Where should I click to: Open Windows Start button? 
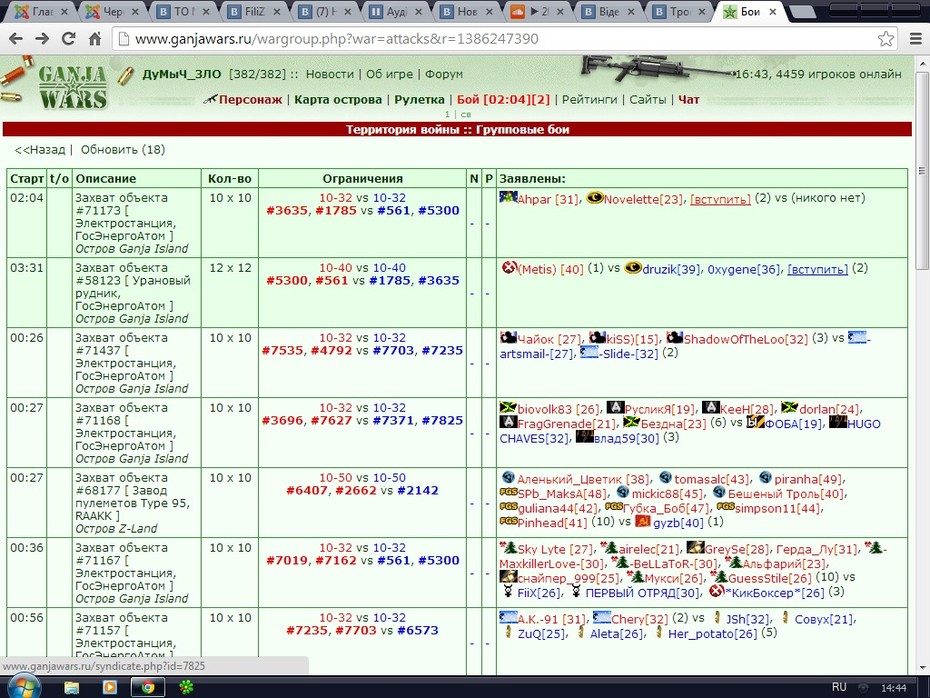click(x=24, y=687)
